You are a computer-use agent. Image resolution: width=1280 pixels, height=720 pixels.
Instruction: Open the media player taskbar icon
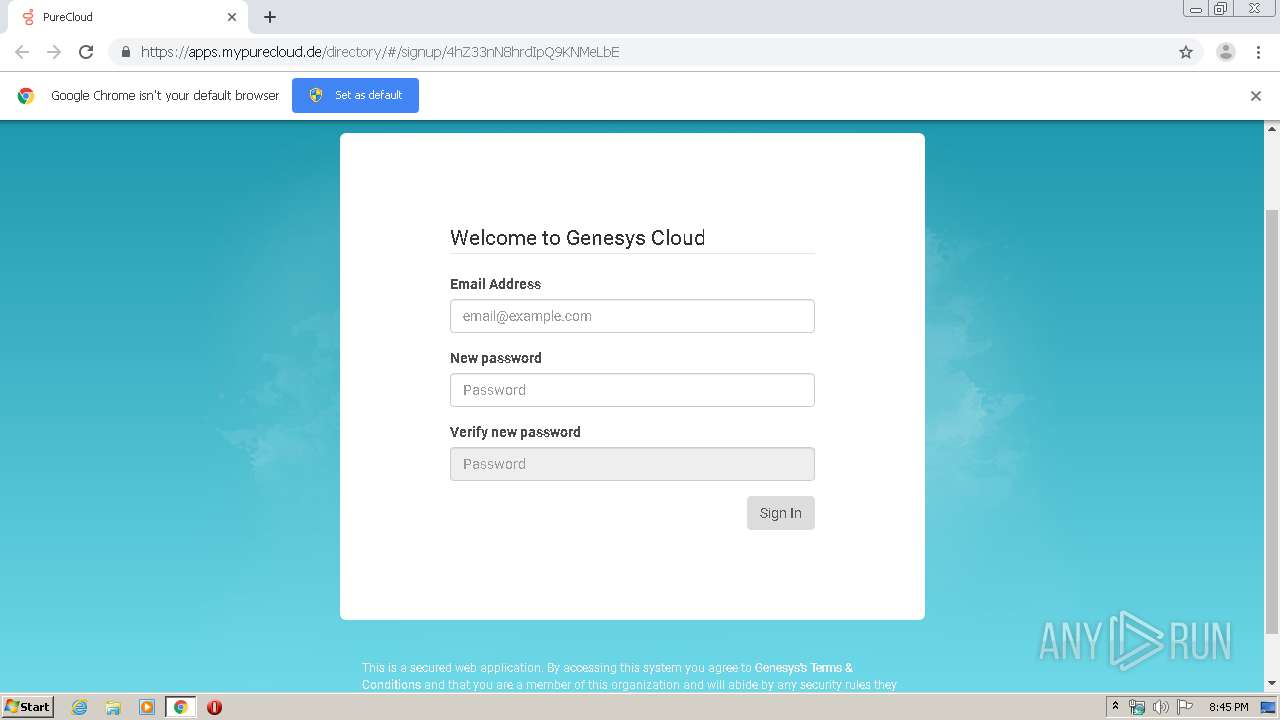pyautogui.click(x=147, y=707)
